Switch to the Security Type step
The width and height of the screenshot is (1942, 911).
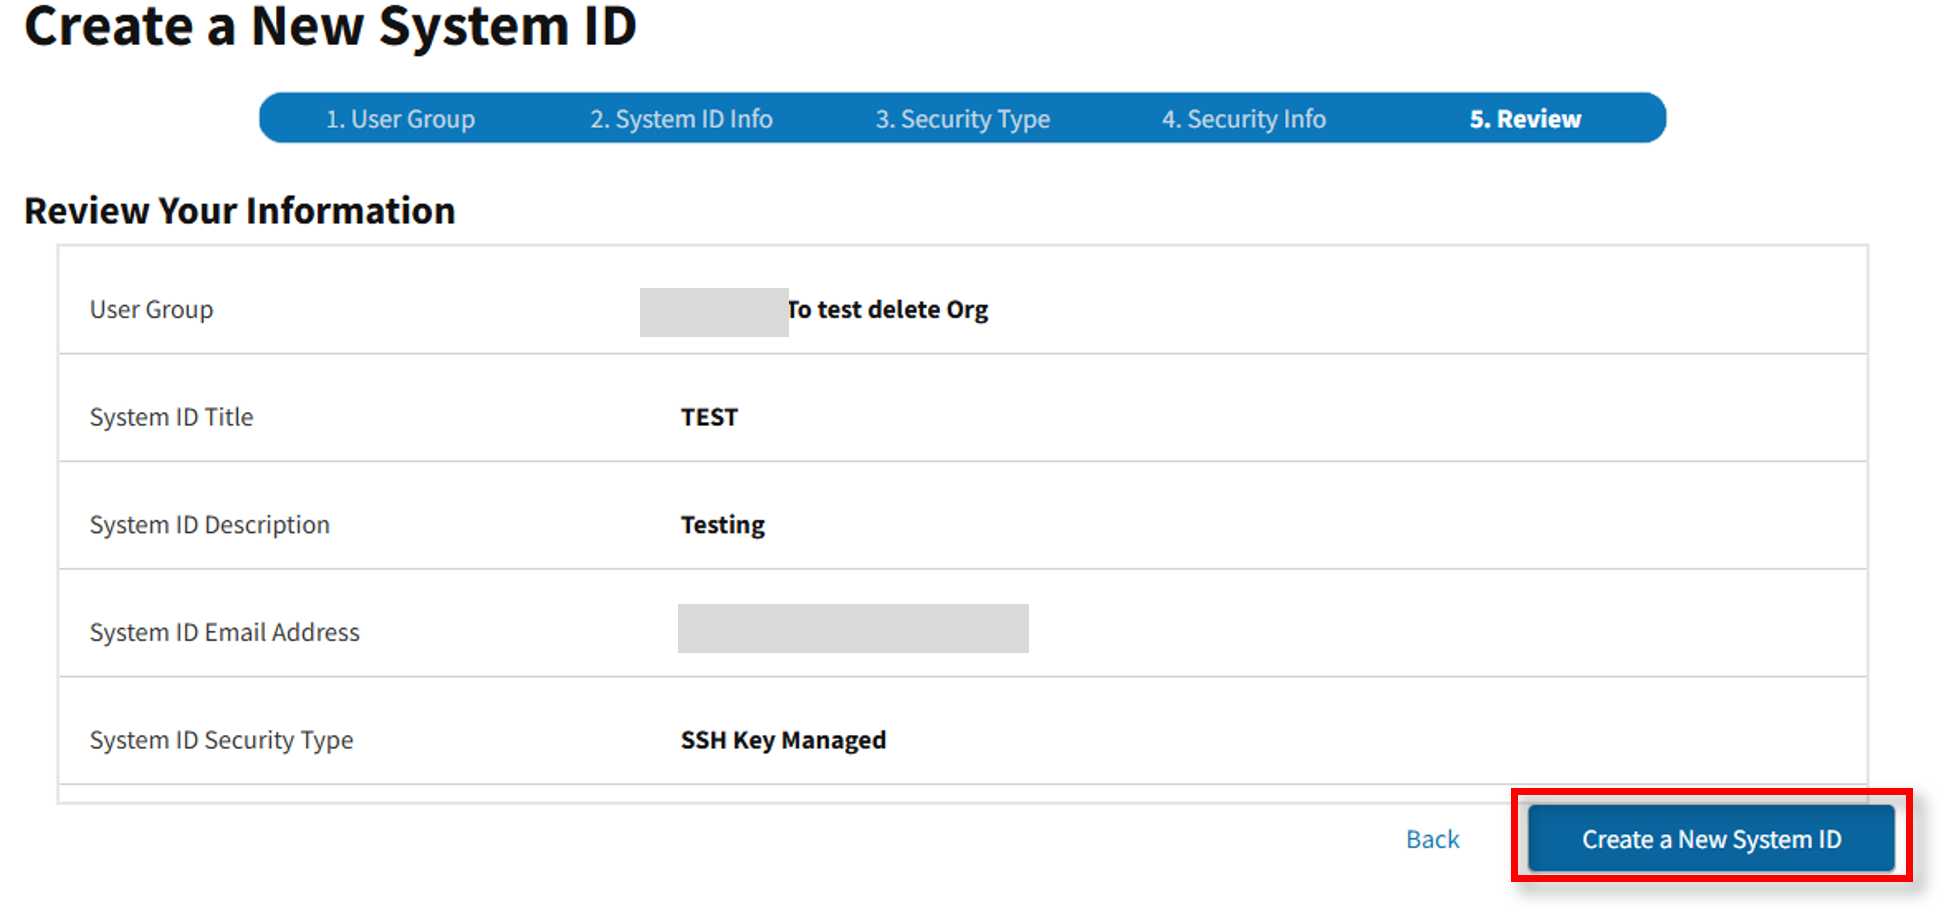coord(962,119)
